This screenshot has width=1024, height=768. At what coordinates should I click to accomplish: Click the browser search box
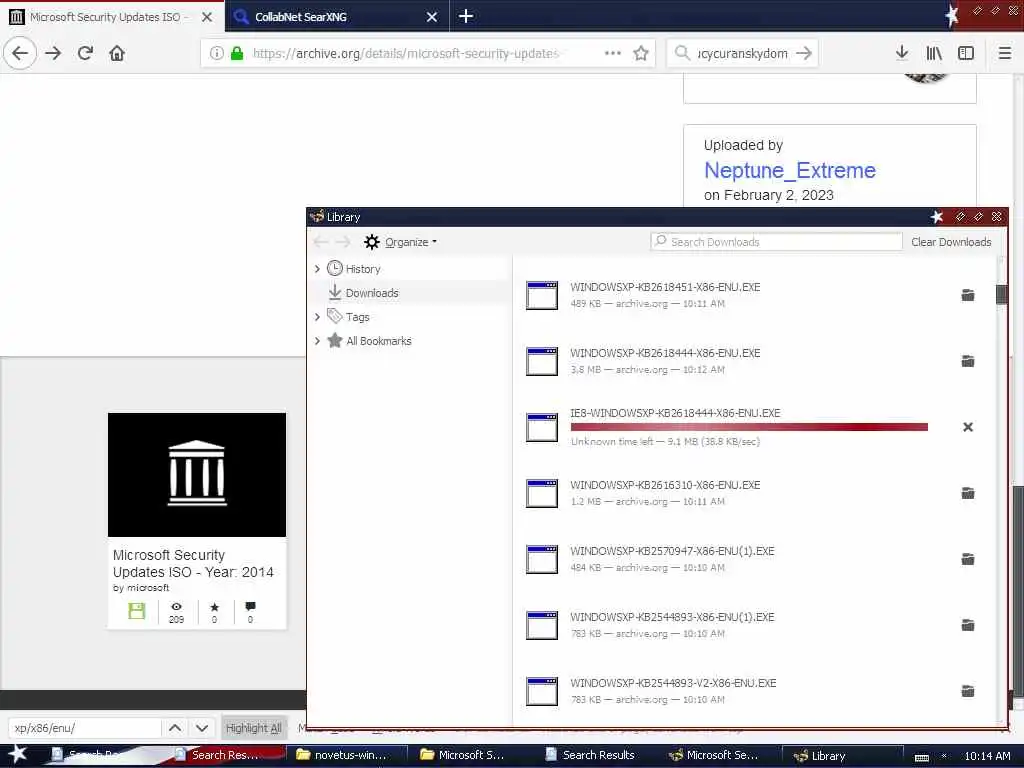(x=742, y=53)
